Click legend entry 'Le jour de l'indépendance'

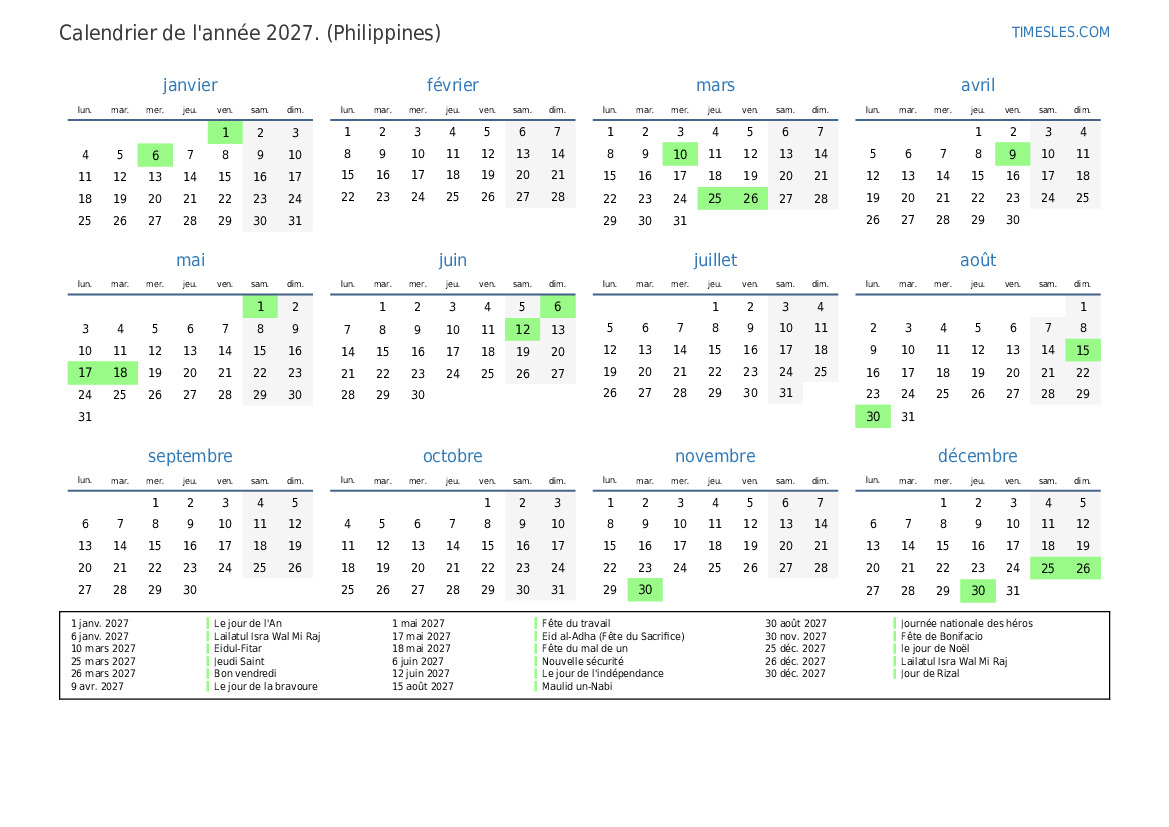coord(602,673)
